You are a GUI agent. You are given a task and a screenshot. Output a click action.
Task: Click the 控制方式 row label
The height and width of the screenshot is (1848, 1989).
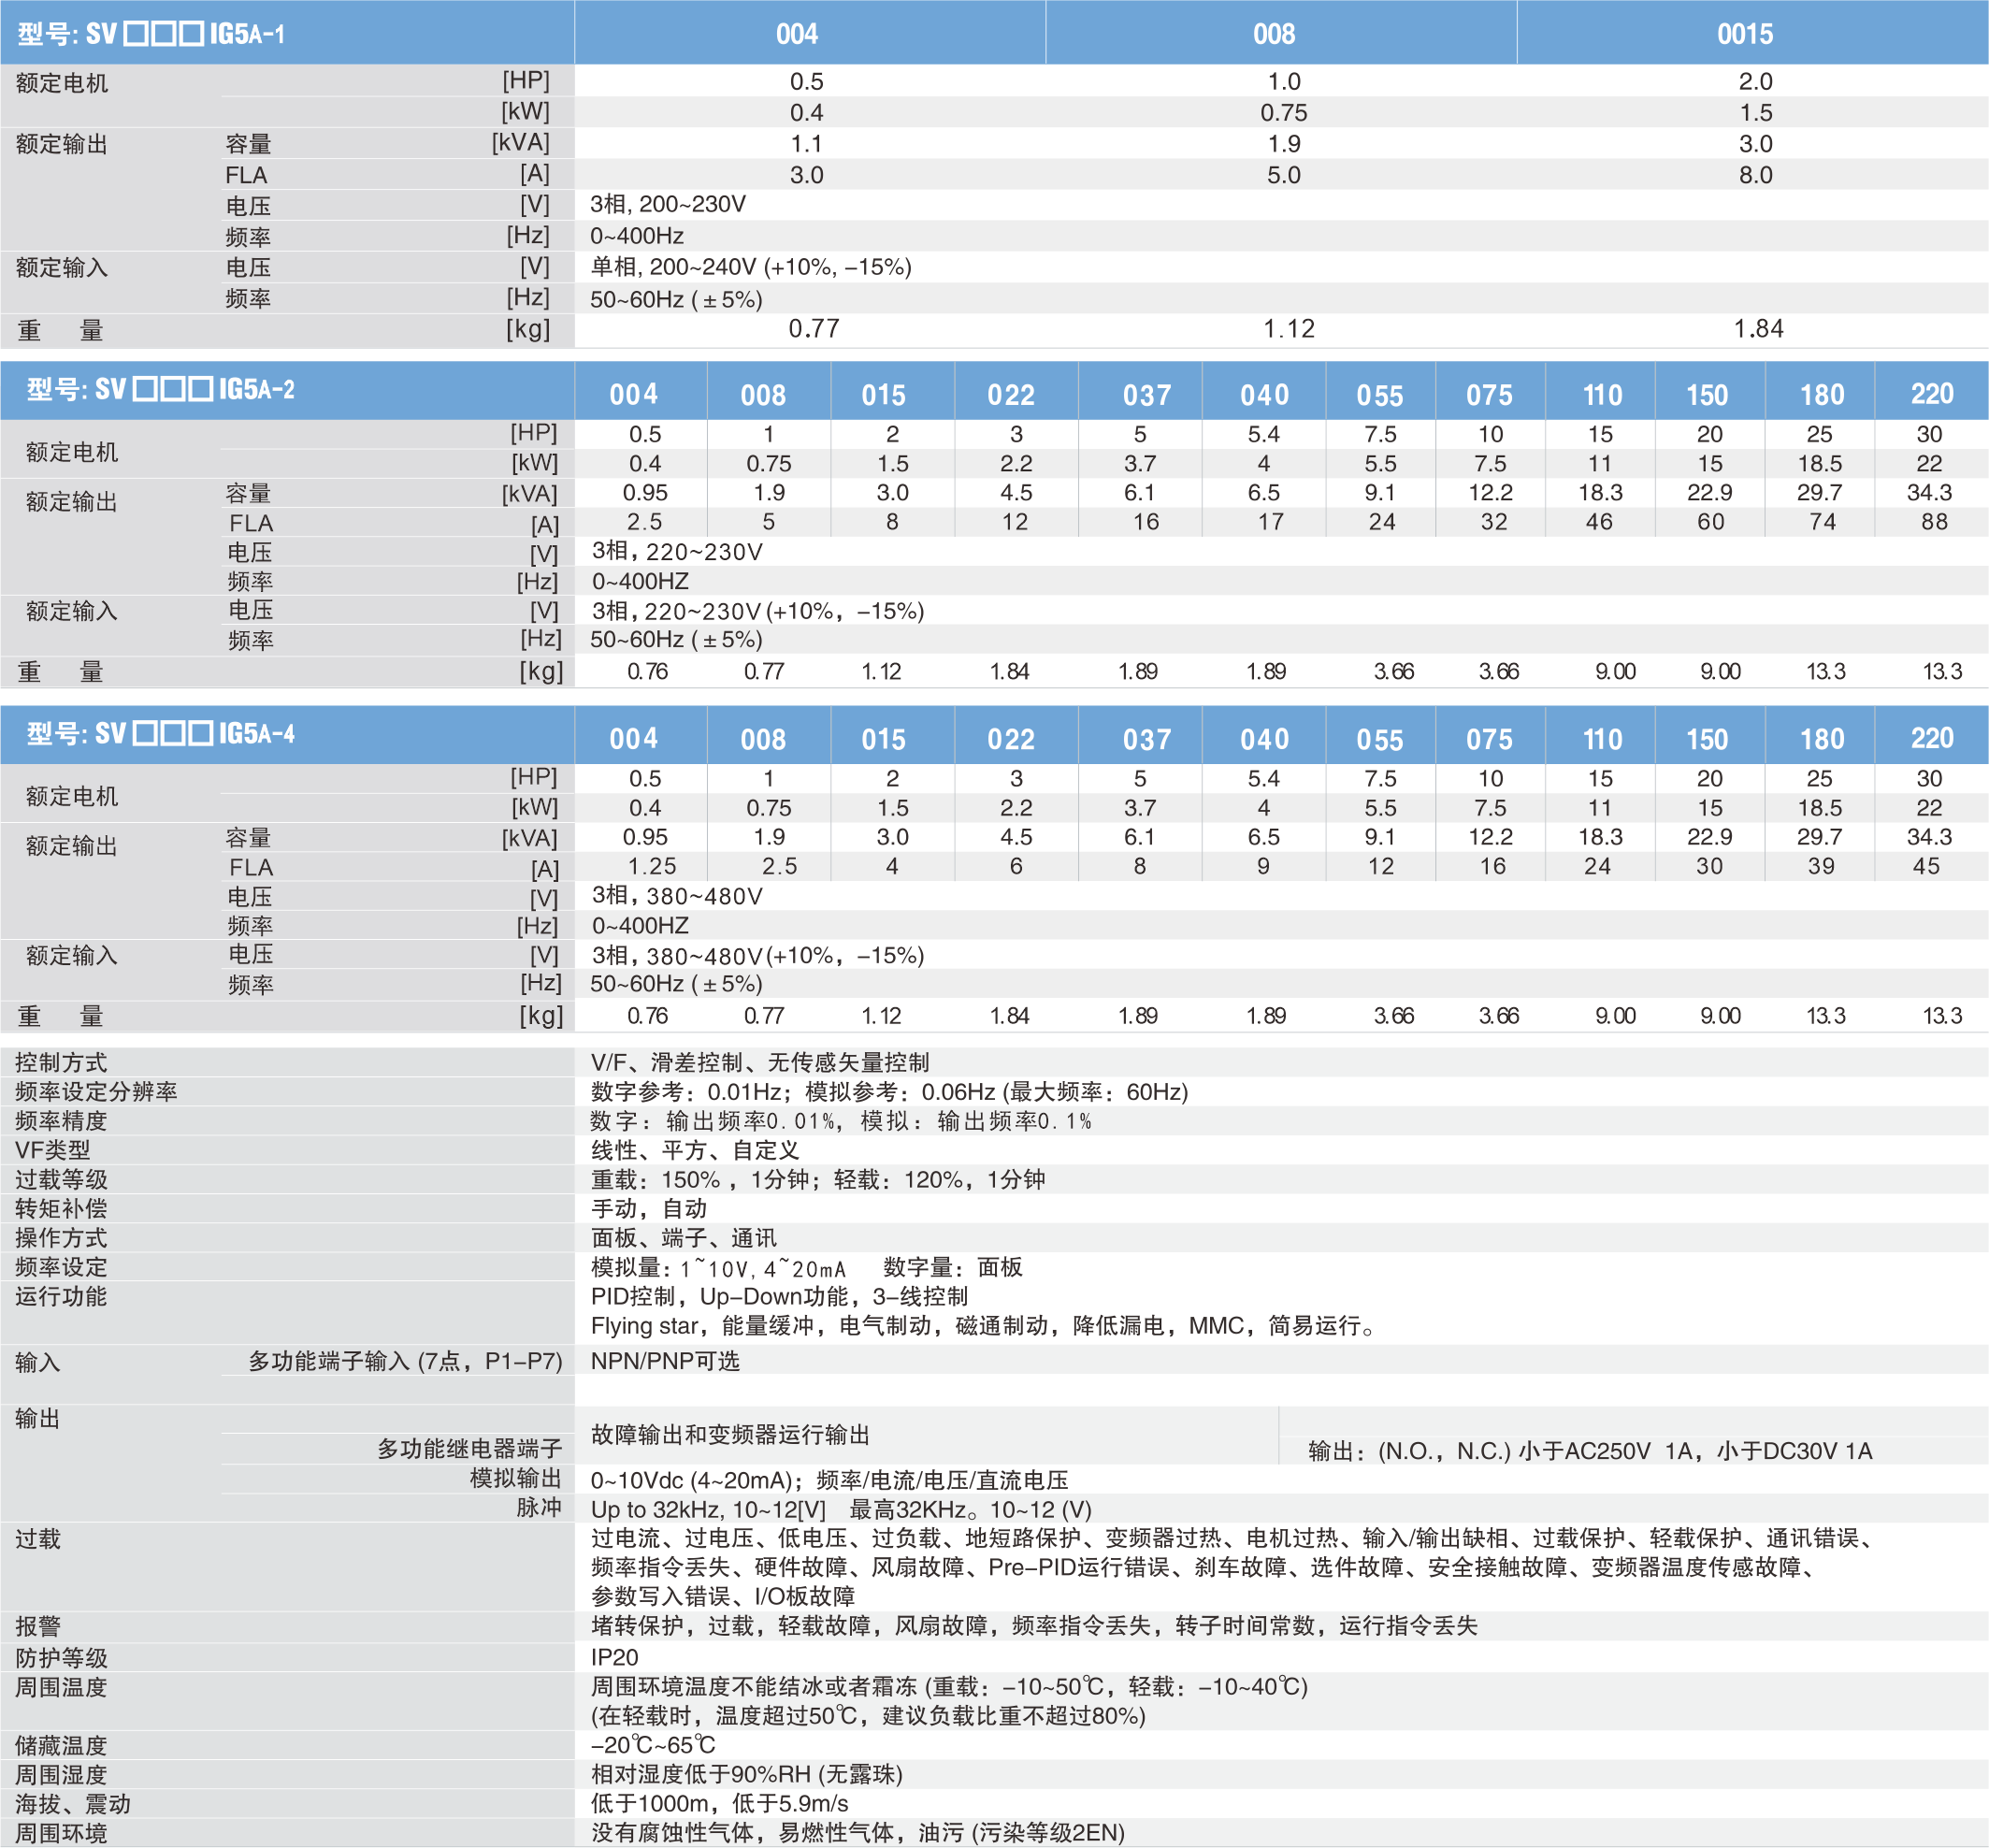coord(61,1063)
